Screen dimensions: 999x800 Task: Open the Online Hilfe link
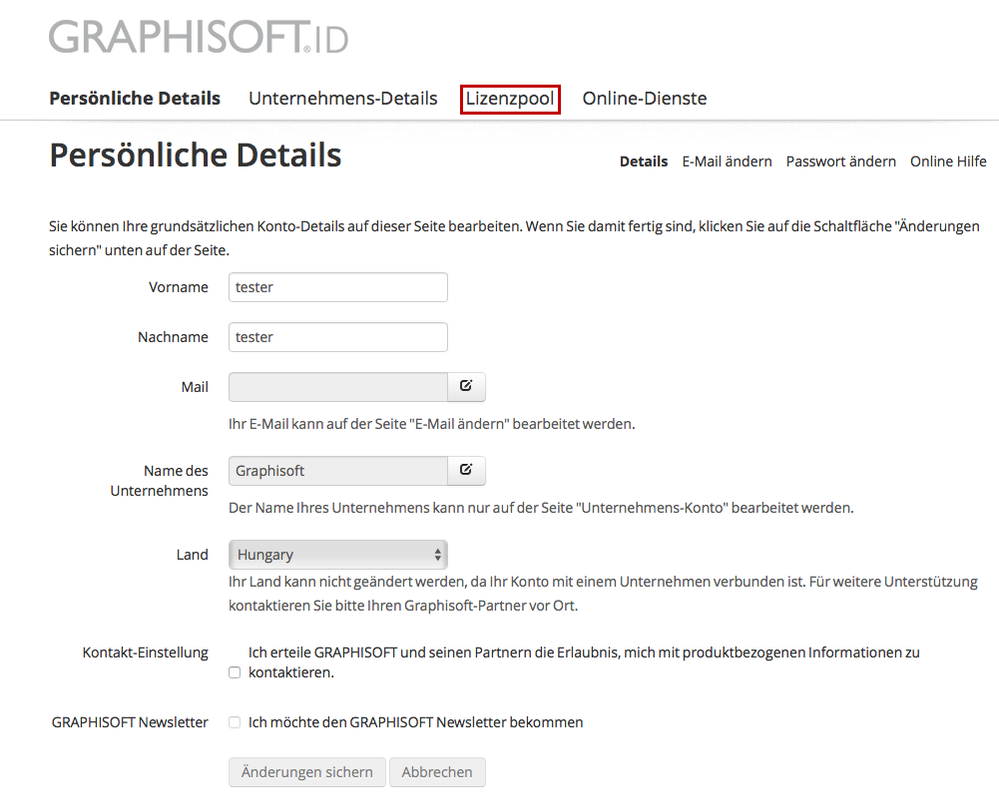(x=948, y=161)
